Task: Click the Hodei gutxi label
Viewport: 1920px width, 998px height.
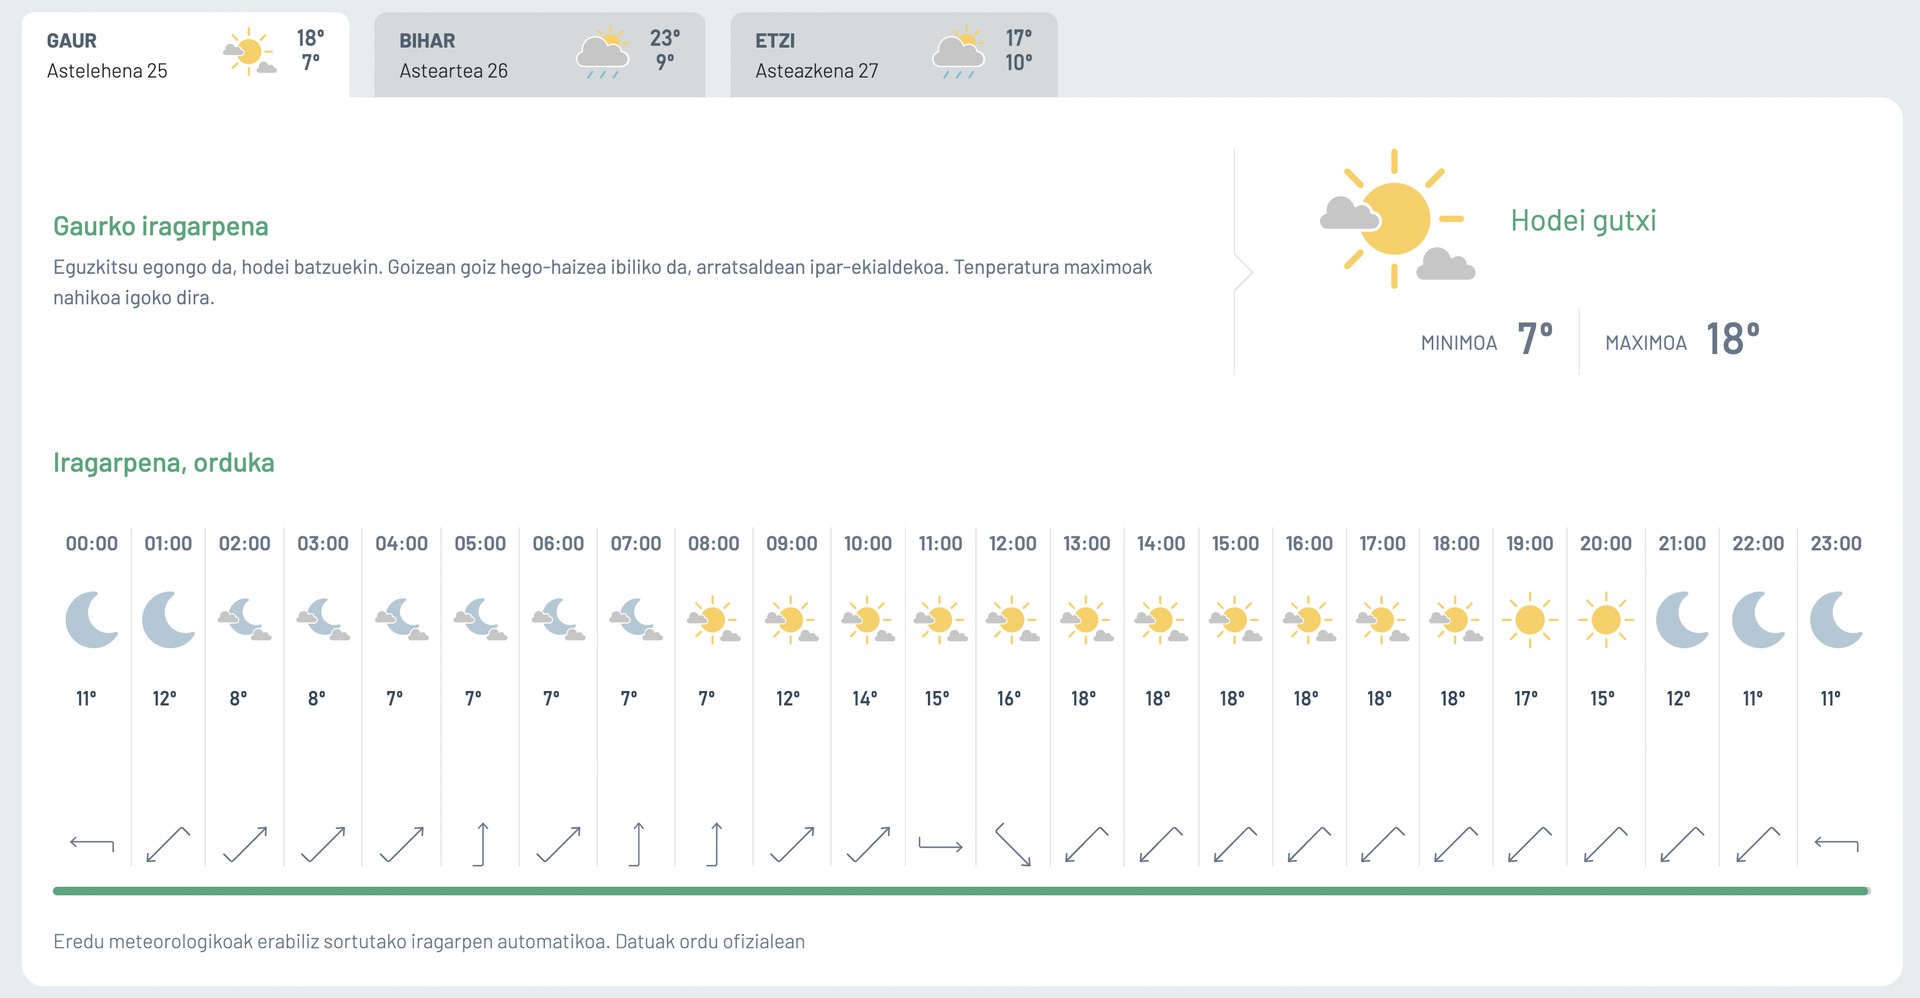Action: tap(1584, 220)
